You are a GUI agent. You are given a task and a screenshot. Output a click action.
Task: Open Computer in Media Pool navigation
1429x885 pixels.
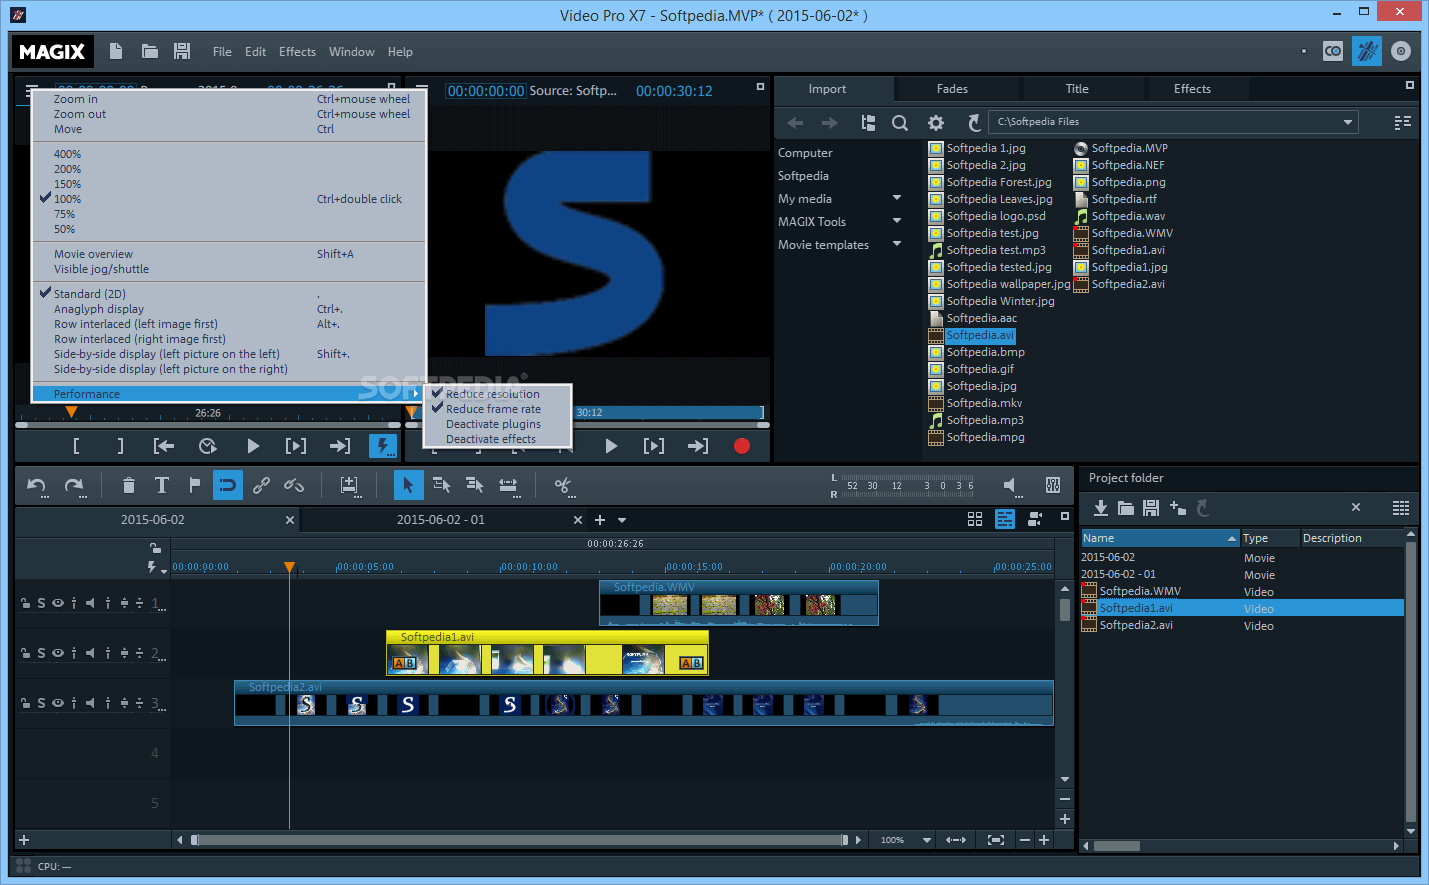coord(805,153)
